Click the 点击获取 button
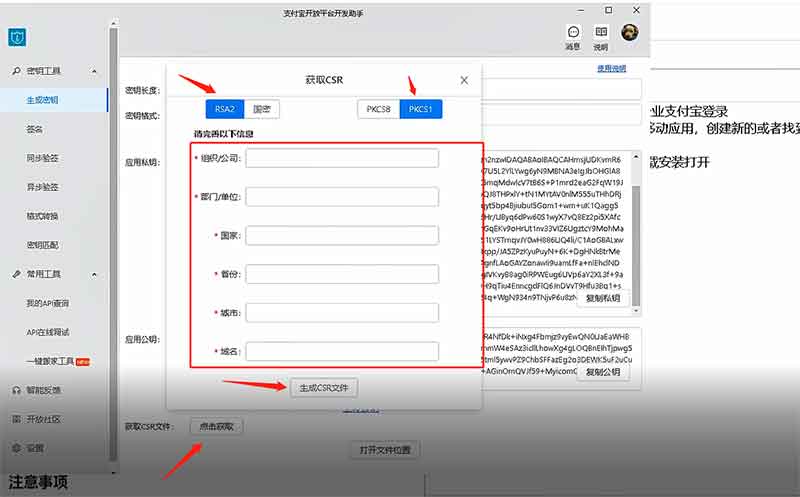This screenshot has height=497, width=800. click(217, 427)
